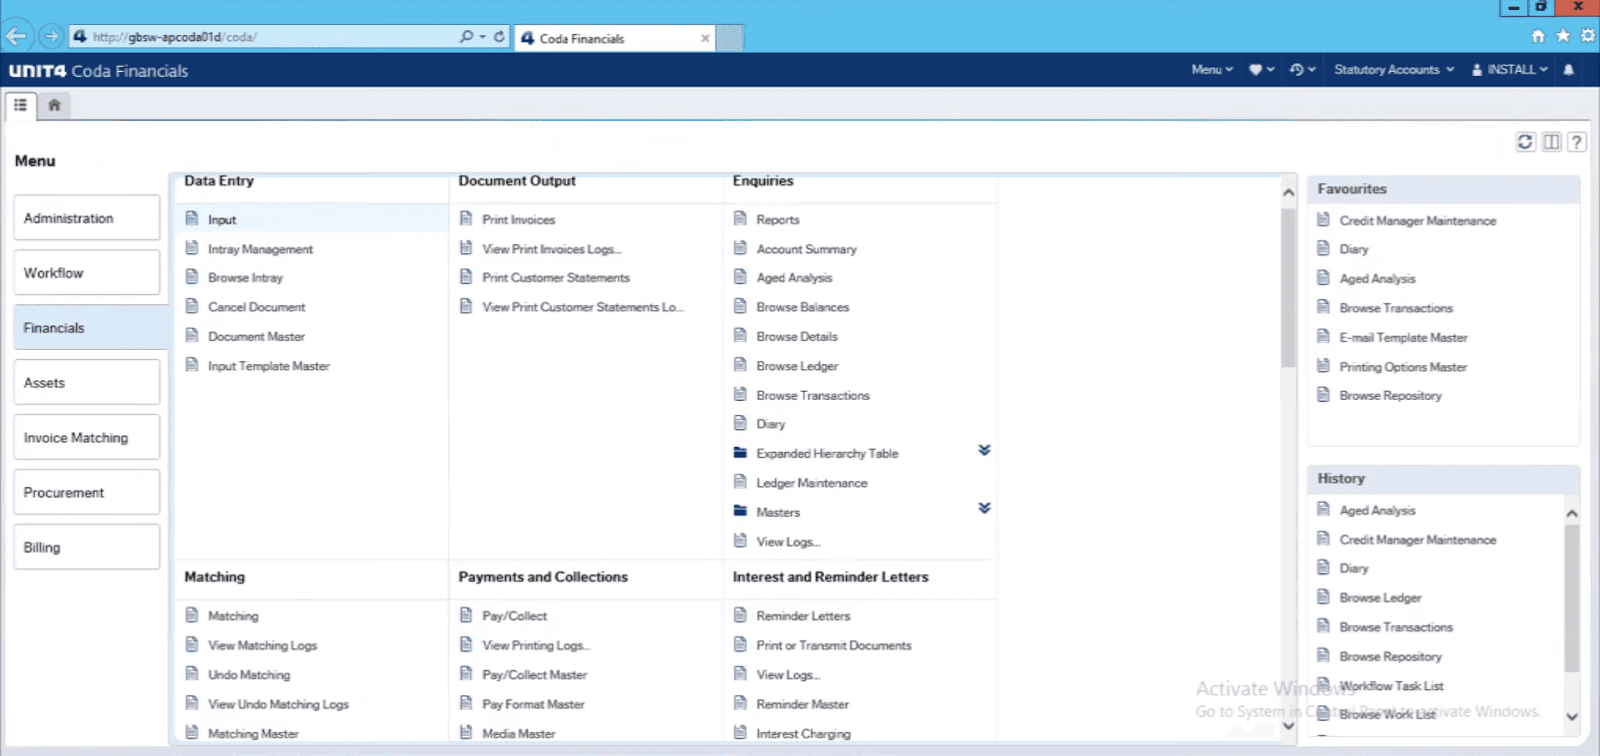Open the notifications bell icon
This screenshot has height=756, width=1600.
(1568, 70)
